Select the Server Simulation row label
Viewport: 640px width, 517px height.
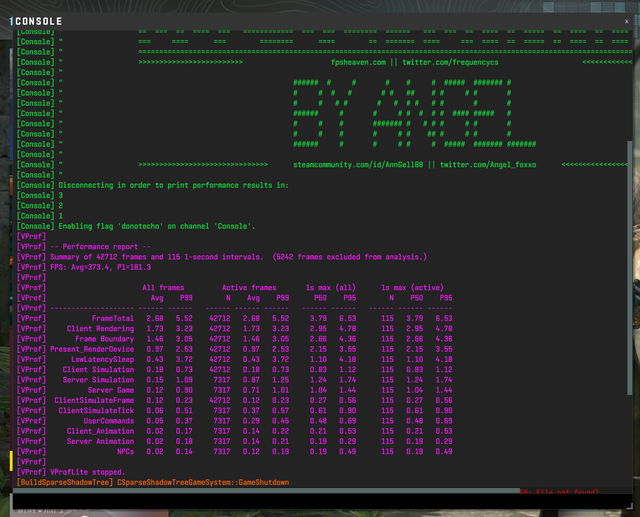click(x=100, y=380)
